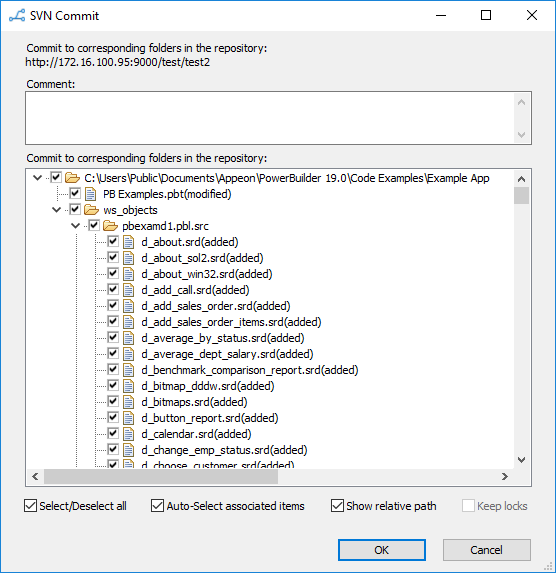The image size is (556, 573).
Task: Collapse the root Example App folder node
Action: click(x=37, y=178)
